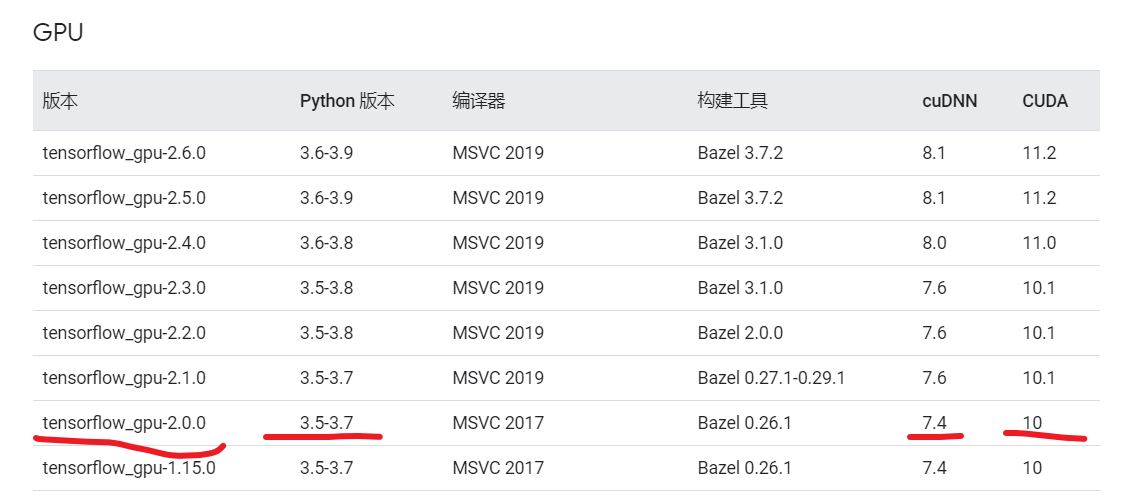Click CUDA 11.2 in tensorflow_gpu-2.6.0 row
Viewport: 1137px width, 497px height.
pos(1039,153)
